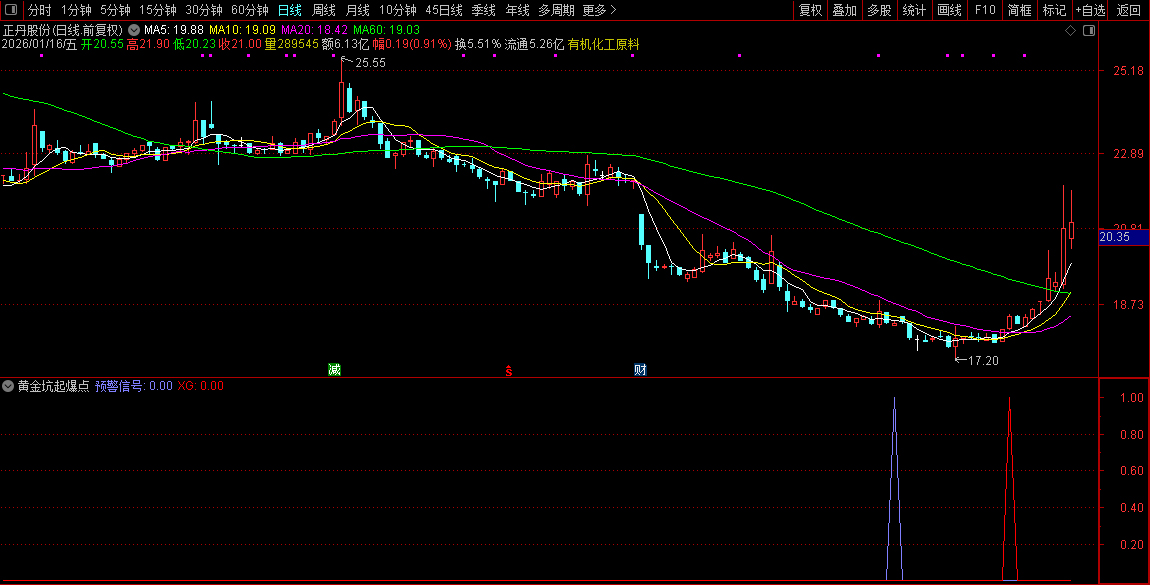Select the 60分钟 period tab
The image size is (1150, 585).
(x=250, y=10)
